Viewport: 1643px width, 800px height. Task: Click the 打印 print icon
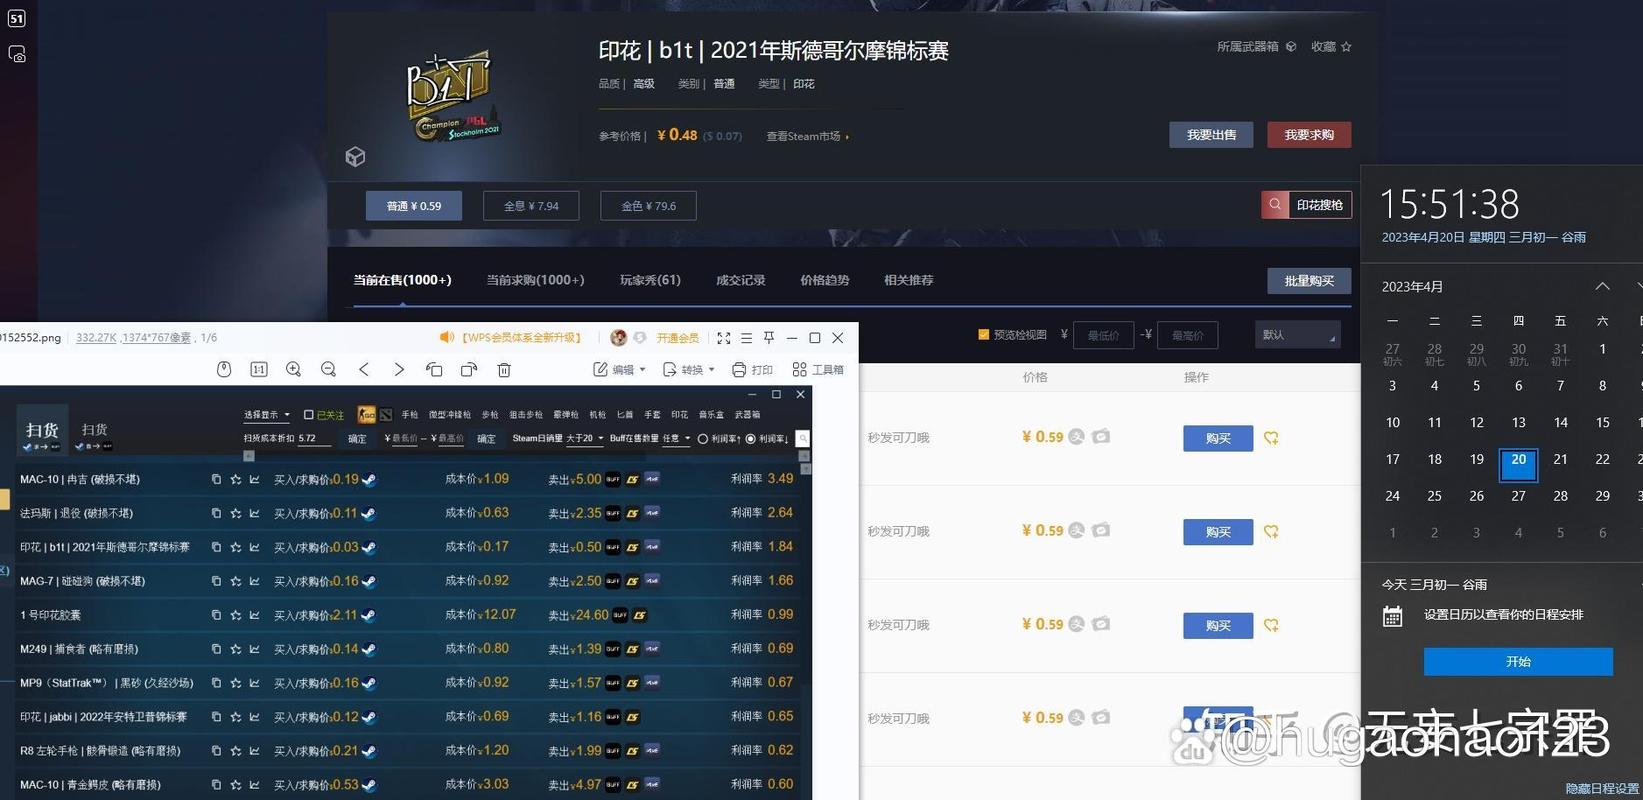click(752, 369)
